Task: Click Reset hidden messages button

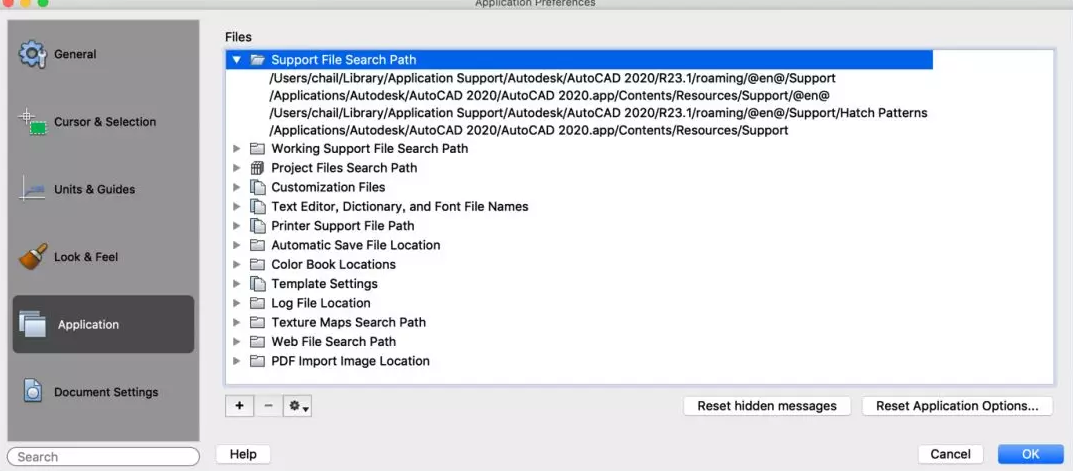Action: (767, 406)
